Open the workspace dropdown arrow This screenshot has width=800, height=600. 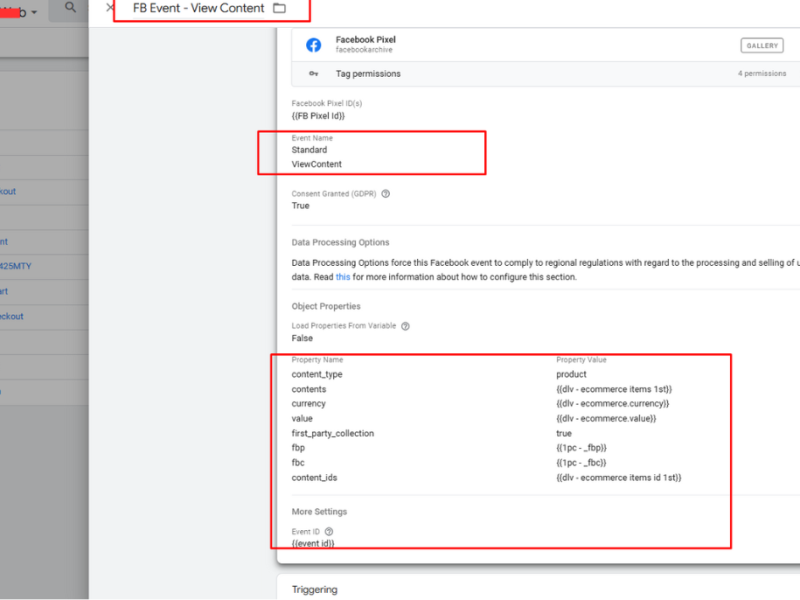(34, 12)
